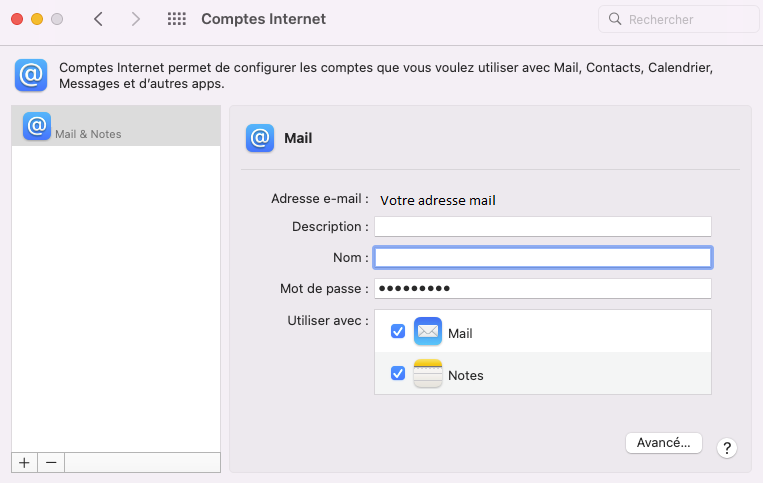
Task: Uncheck the Mail checkbox
Action: (x=398, y=331)
